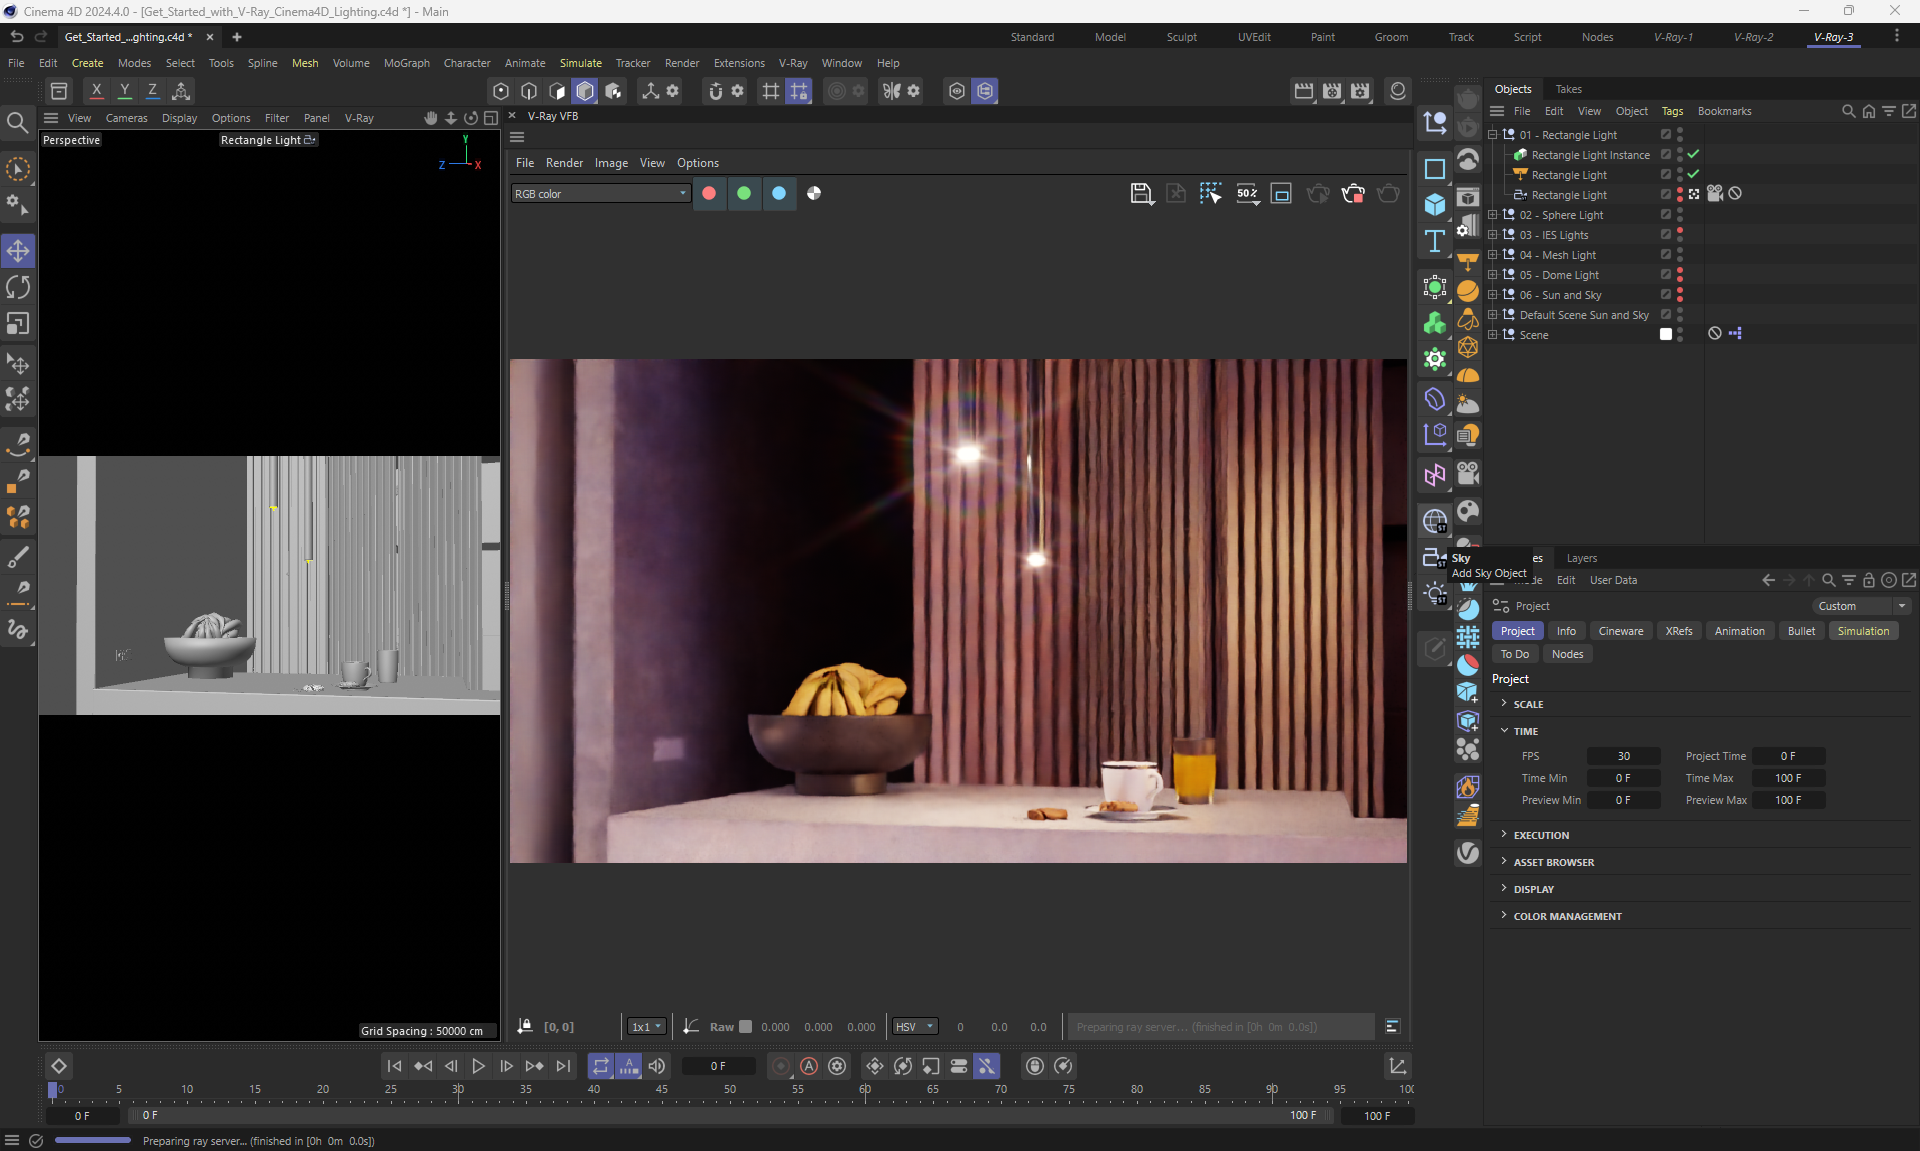Click the Text spline tool icon
This screenshot has height=1151, width=1920.
(x=1435, y=241)
